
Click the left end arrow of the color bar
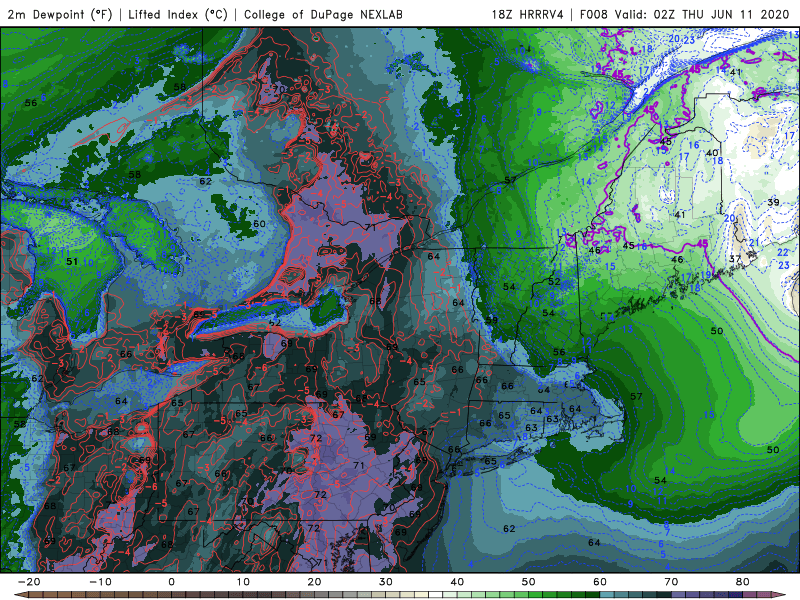[x=20, y=595]
